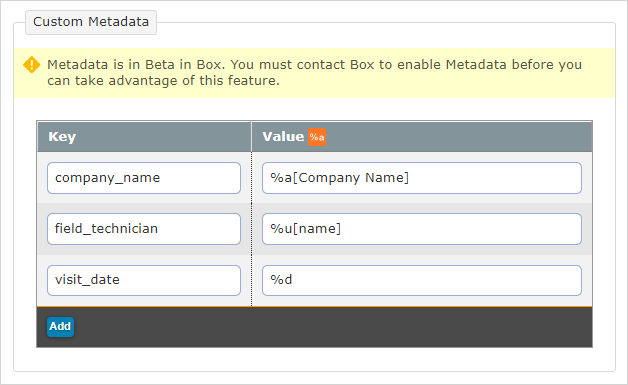
Task: Click the Value column header text
Action: pyautogui.click(x=283, y=137)
